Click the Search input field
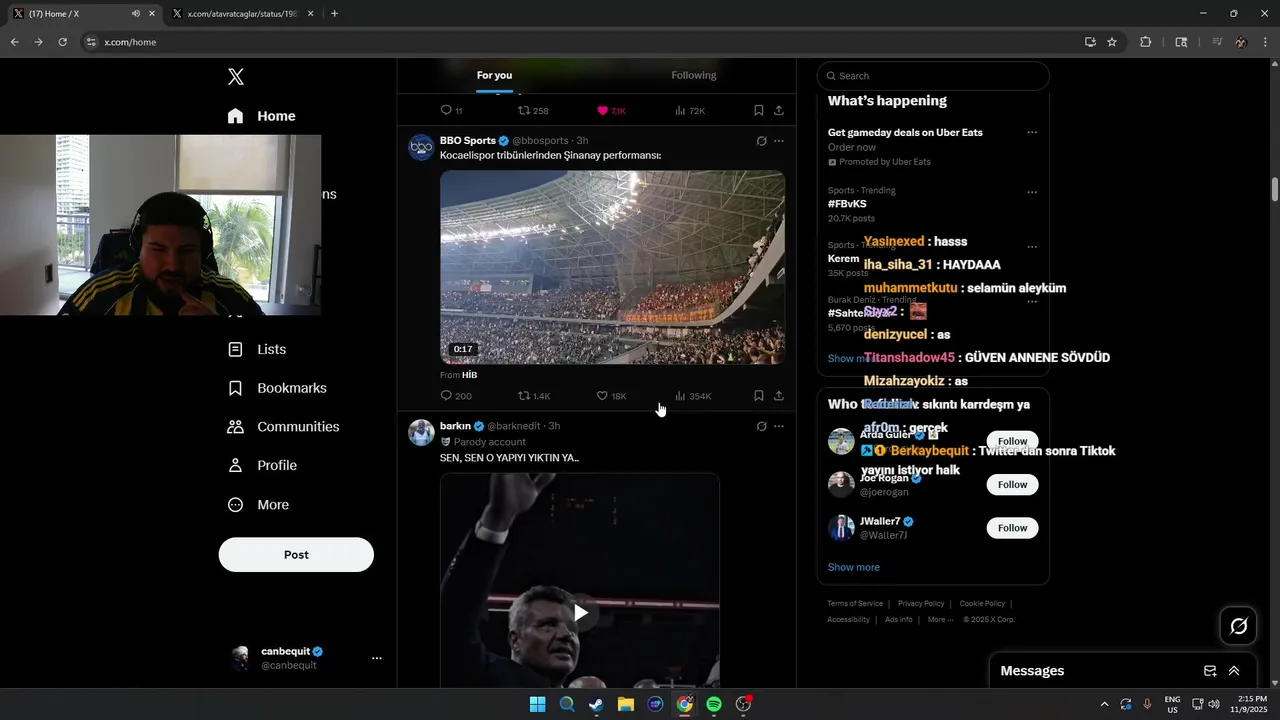The image size is (1280, 720). [x=933, y=76]
